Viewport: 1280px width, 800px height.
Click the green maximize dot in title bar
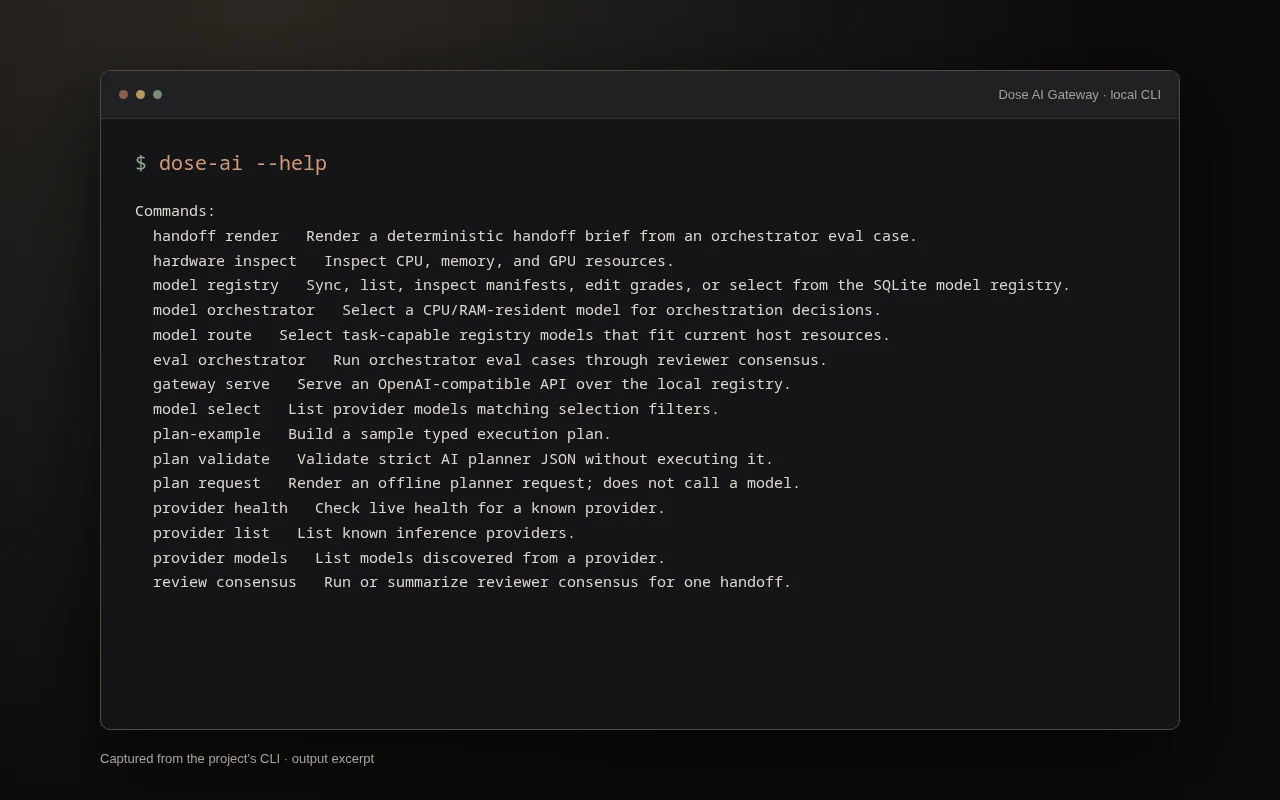click(x=157, y=95)
